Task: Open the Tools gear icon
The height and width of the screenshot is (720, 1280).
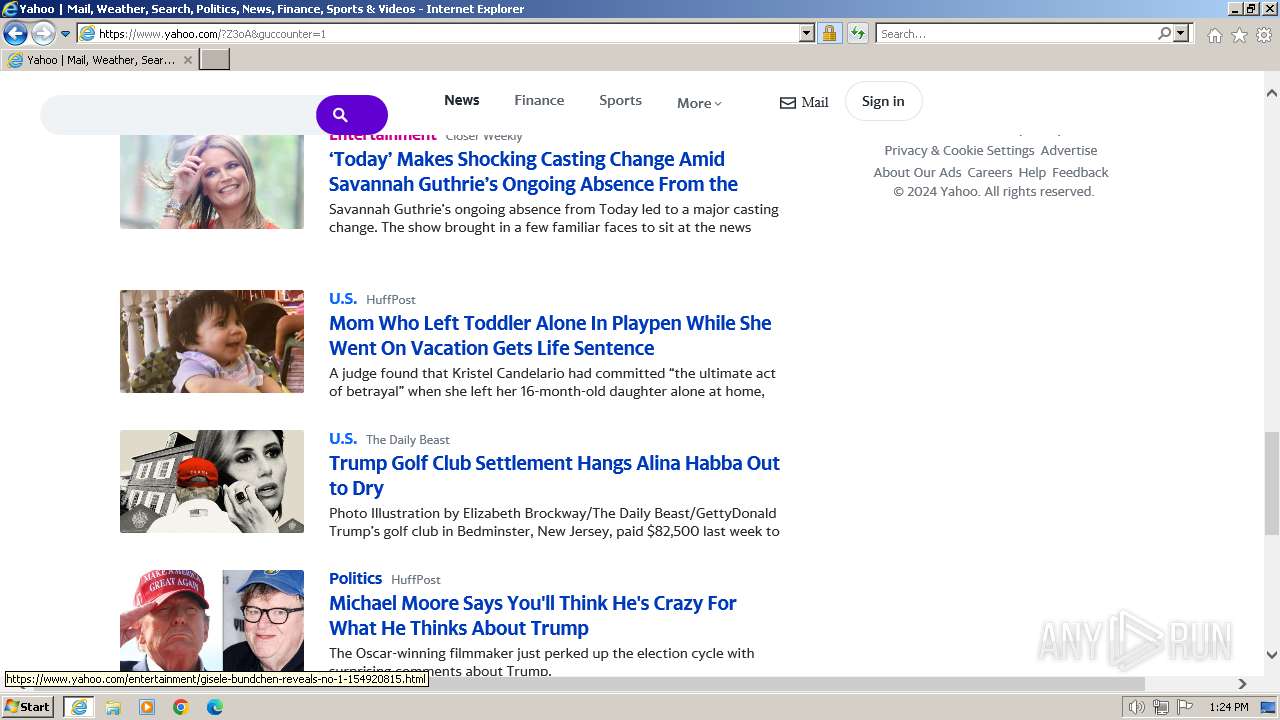Action: [x=1264, y=35]
